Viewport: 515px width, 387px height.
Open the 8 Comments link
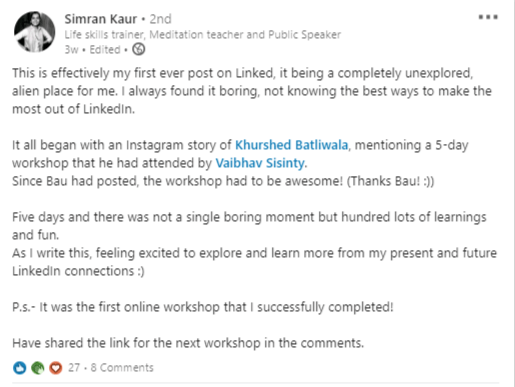point(122,368)
